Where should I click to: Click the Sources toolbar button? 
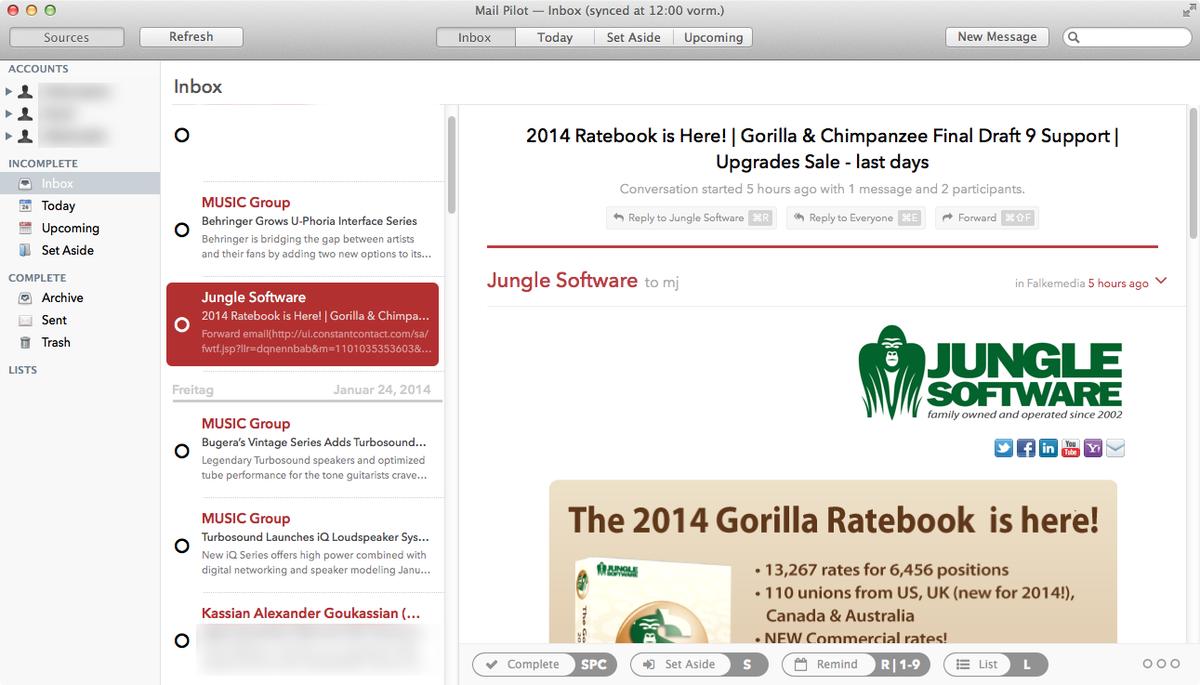(66, 37)
